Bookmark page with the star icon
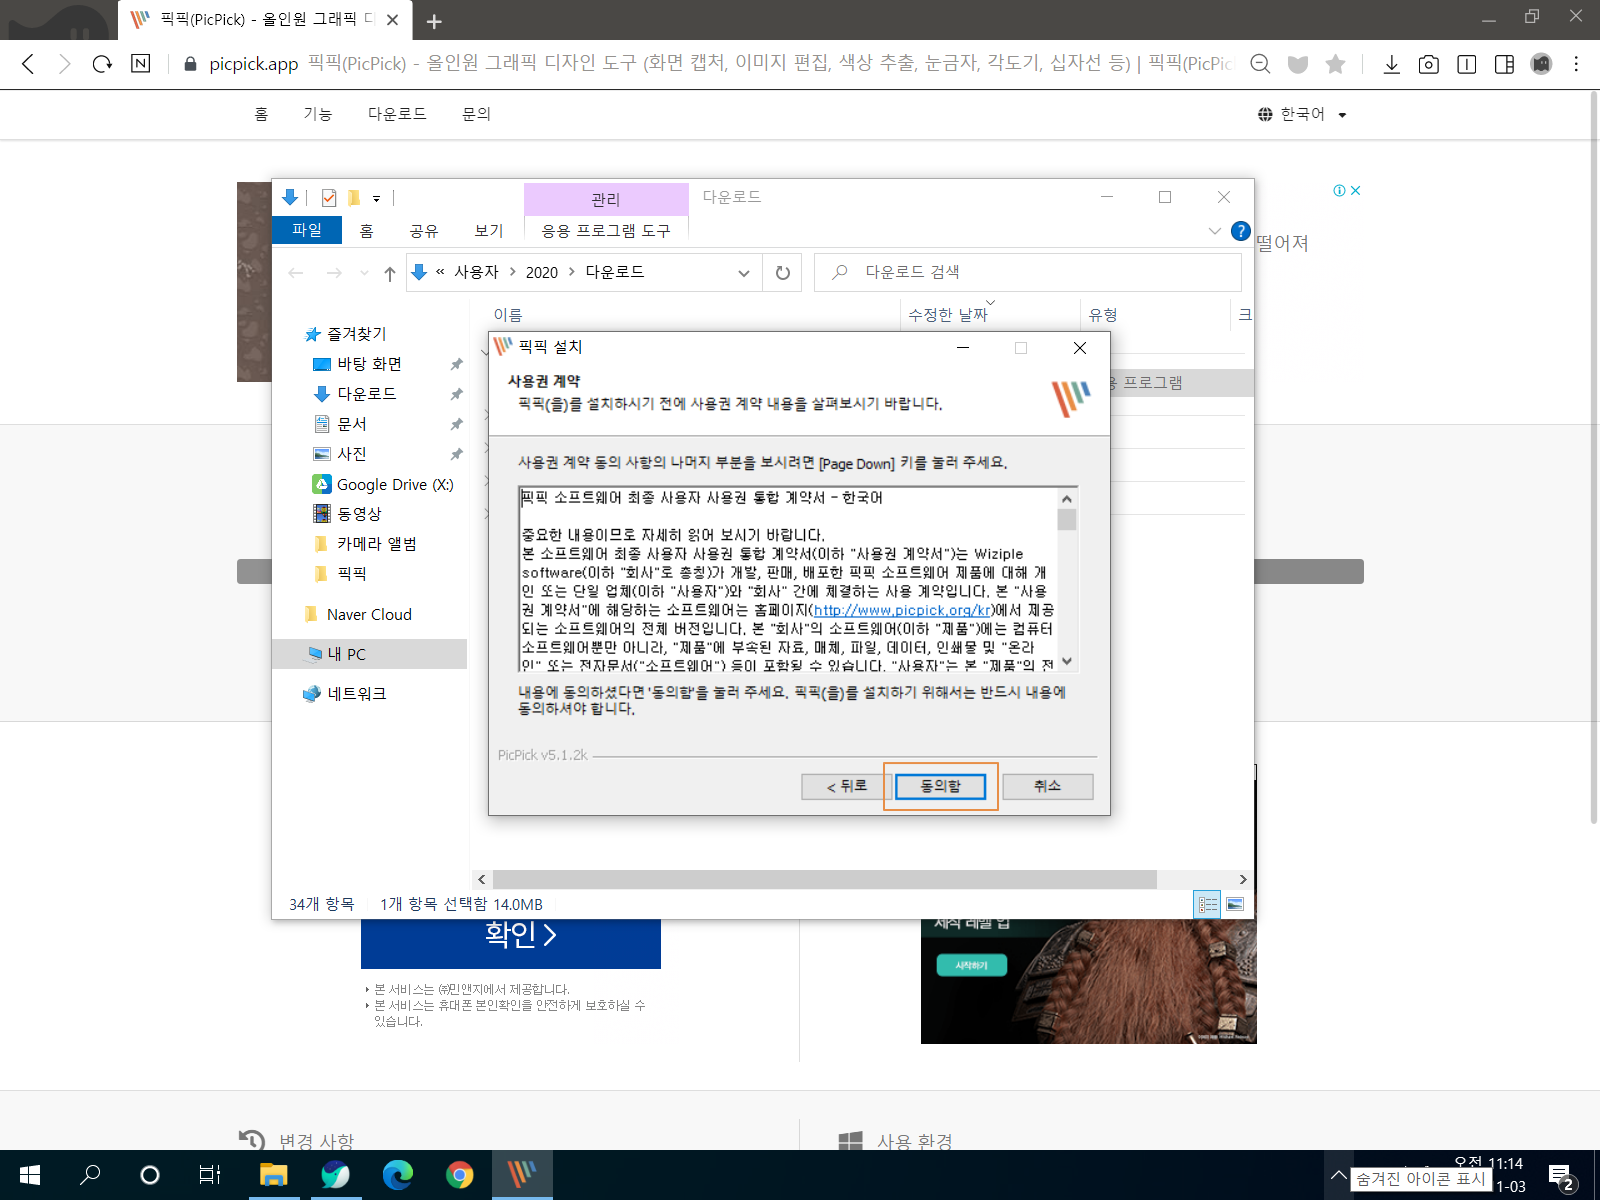The width and height of the screenshot is (1600, 1200). [x=1335, y=64]
